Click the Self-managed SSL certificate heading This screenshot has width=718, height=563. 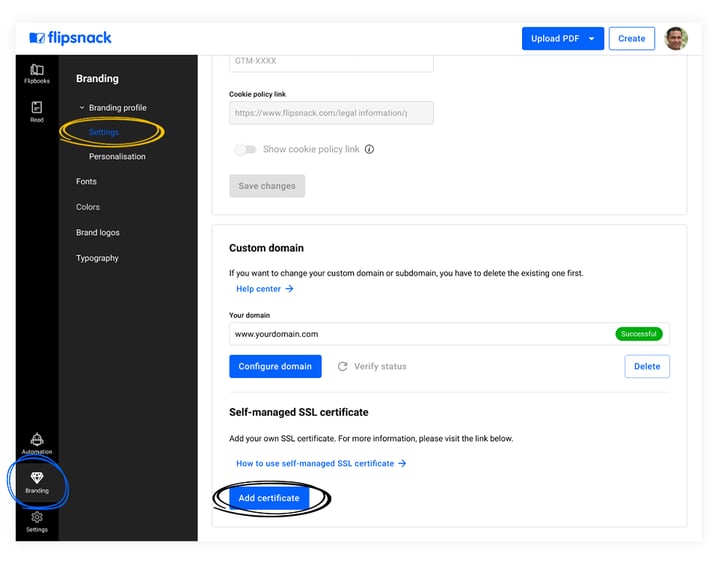pos(299,412)
